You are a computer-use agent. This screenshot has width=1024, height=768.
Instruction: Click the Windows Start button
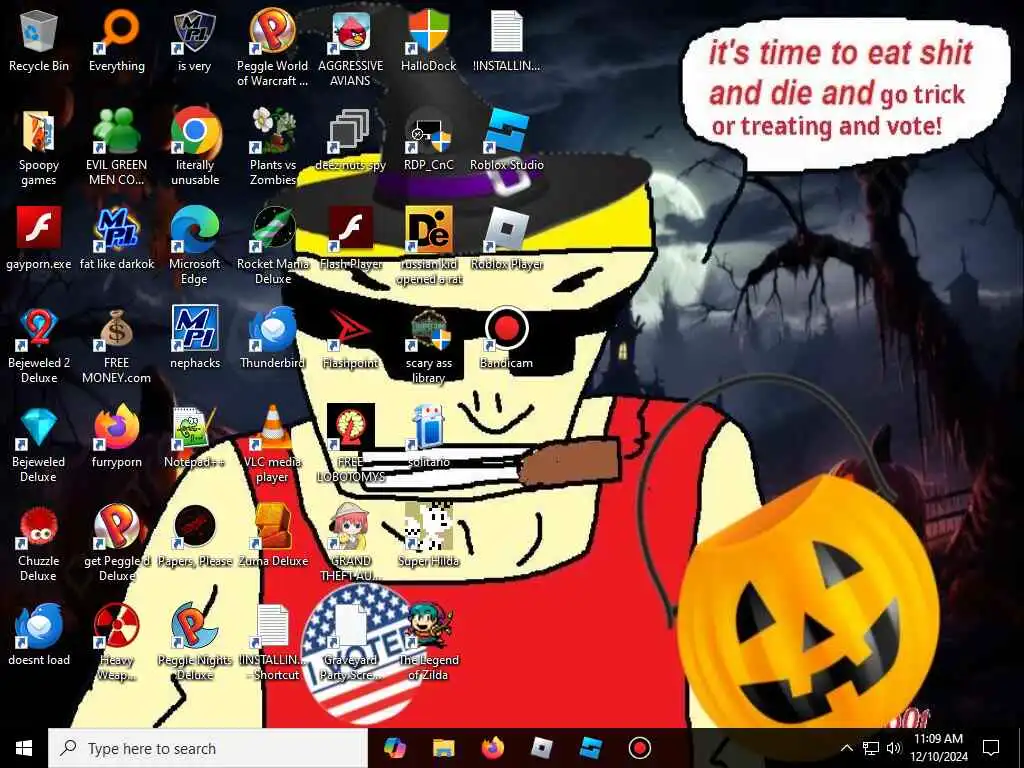tap(24, 748)
